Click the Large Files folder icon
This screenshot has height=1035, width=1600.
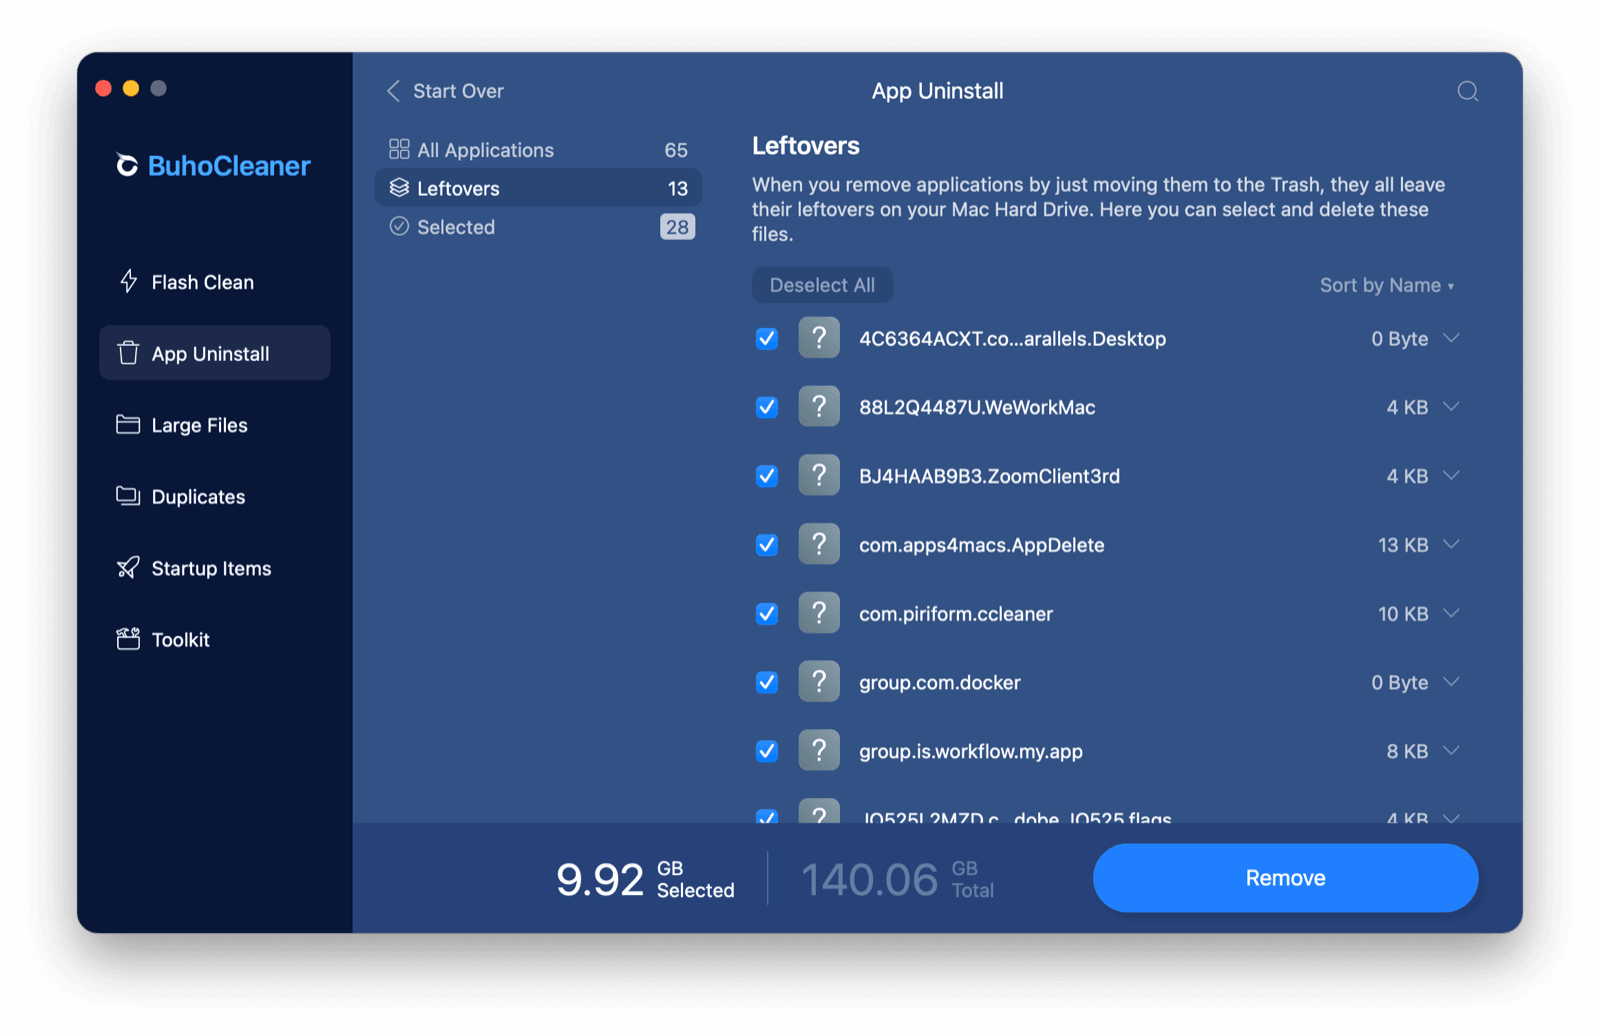(127, 424)
